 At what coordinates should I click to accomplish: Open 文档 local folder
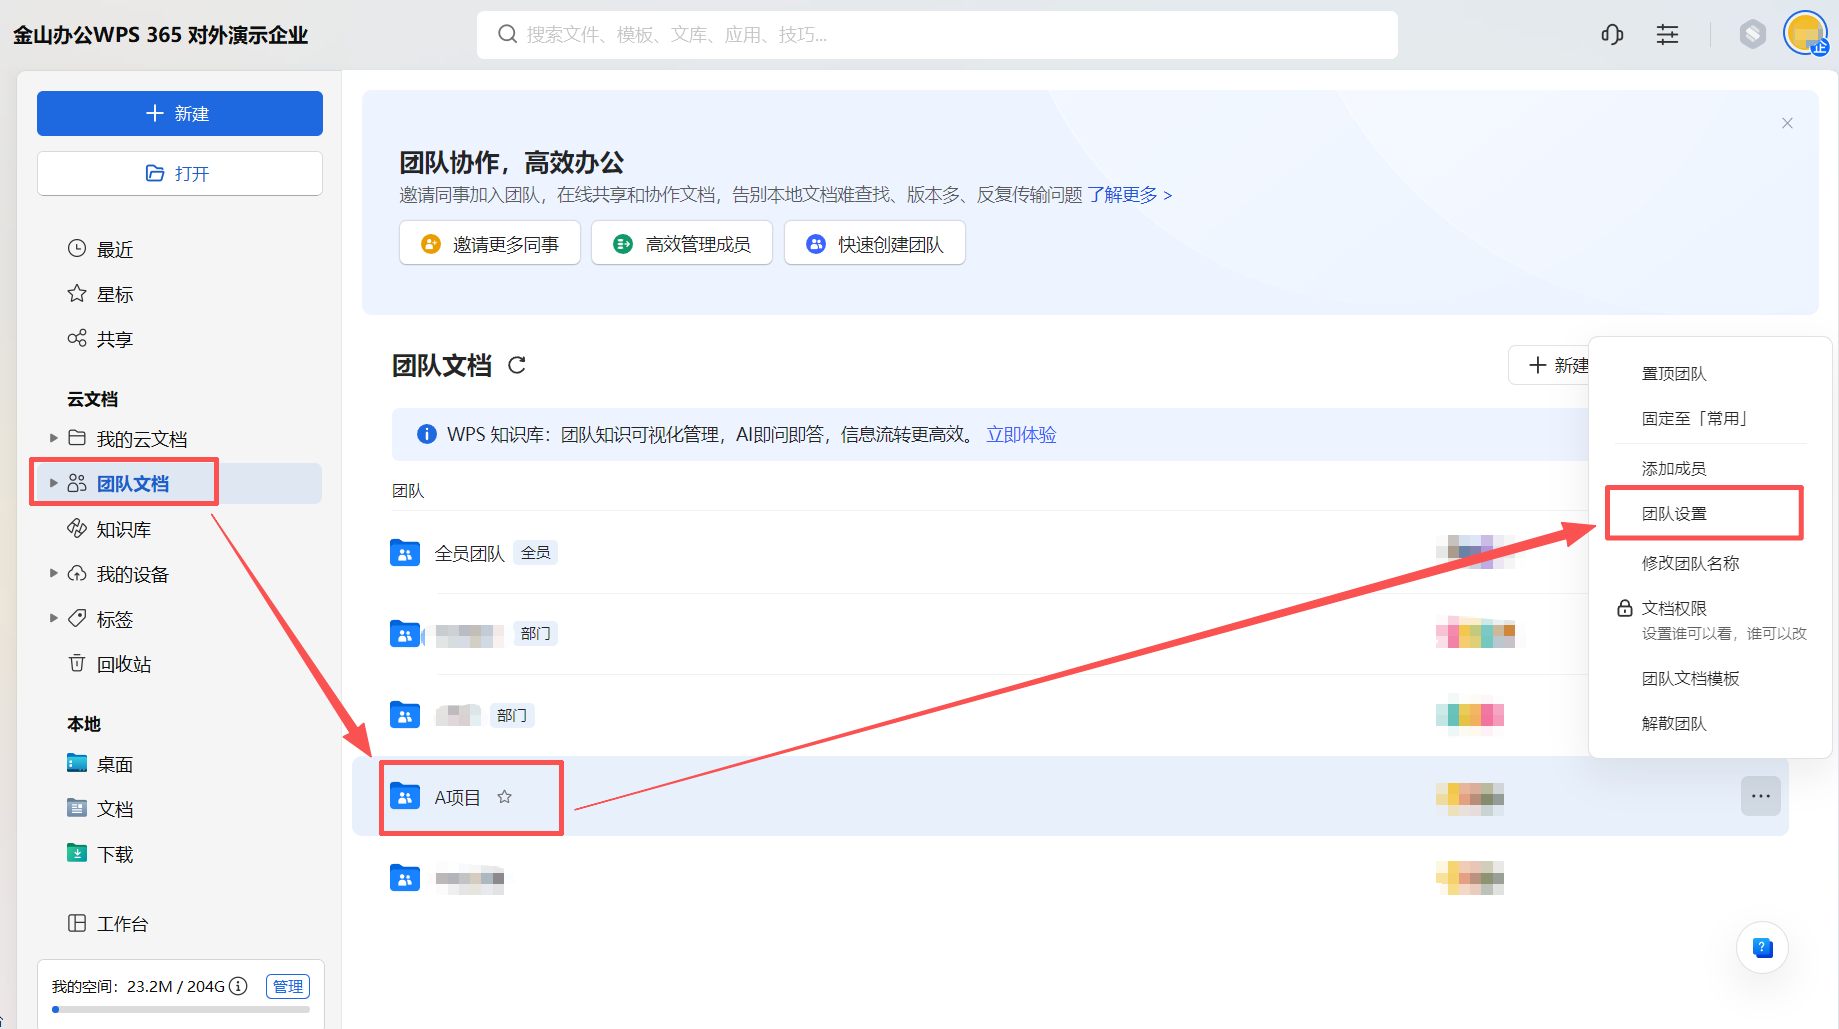click(100, 809)
